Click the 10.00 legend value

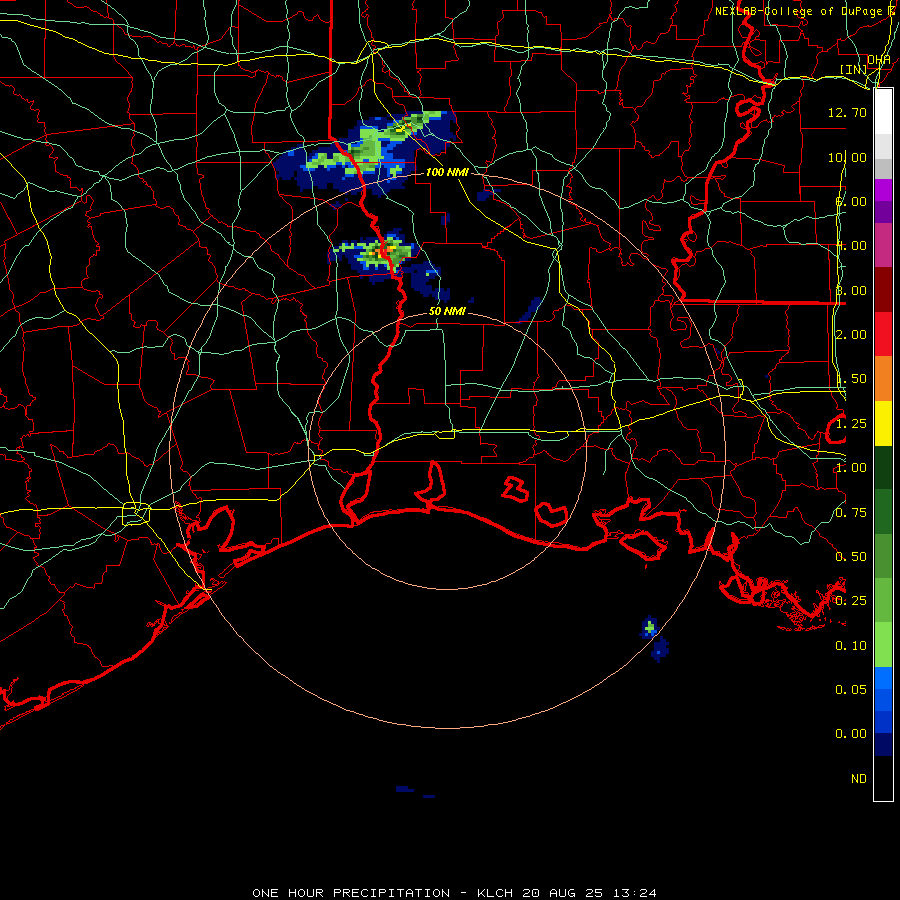coord(847,157)
